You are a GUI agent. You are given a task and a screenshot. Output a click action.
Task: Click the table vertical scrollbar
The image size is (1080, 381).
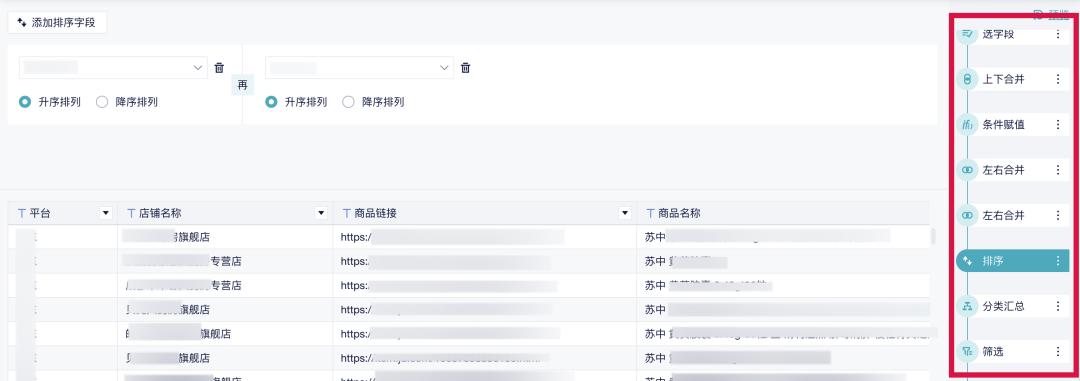(x=933, y=236)
